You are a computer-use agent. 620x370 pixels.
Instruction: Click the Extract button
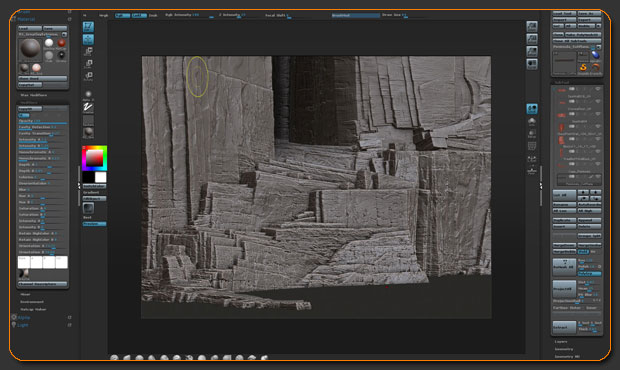tap(564, 327)
